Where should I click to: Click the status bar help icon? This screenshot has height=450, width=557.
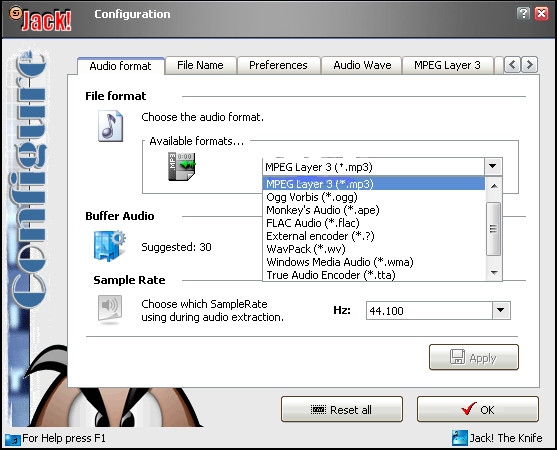click(13, 439)
